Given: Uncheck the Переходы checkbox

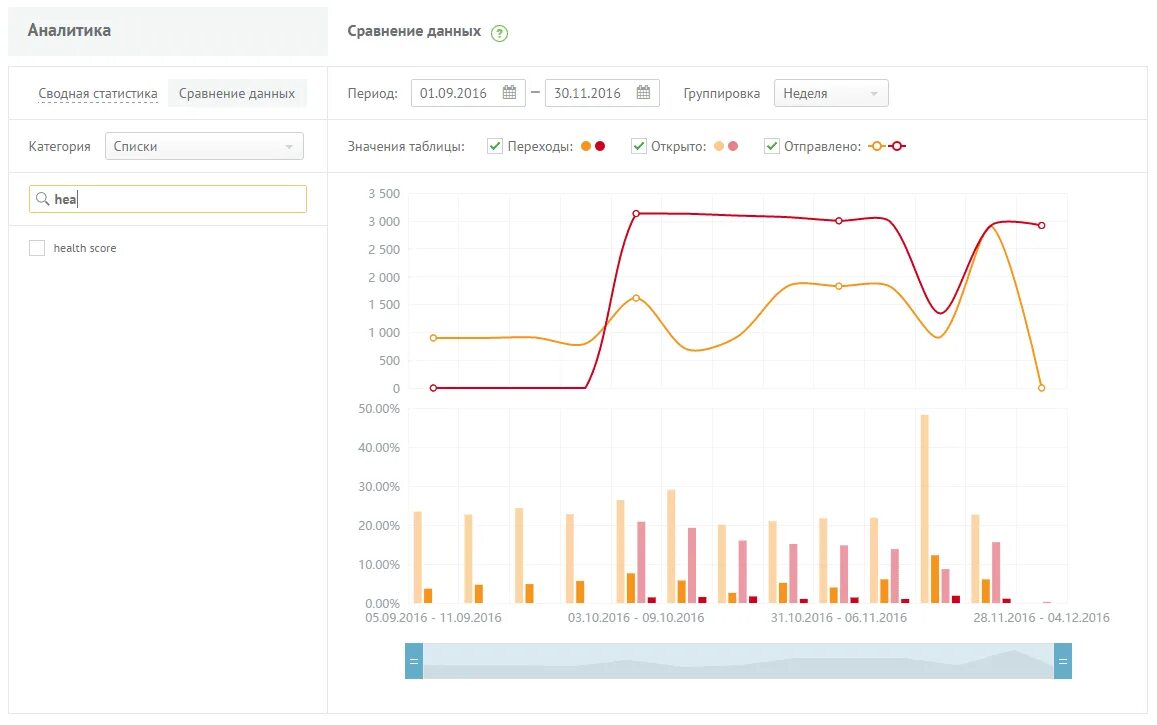Looking at the screenshot, I should [495, 146].
